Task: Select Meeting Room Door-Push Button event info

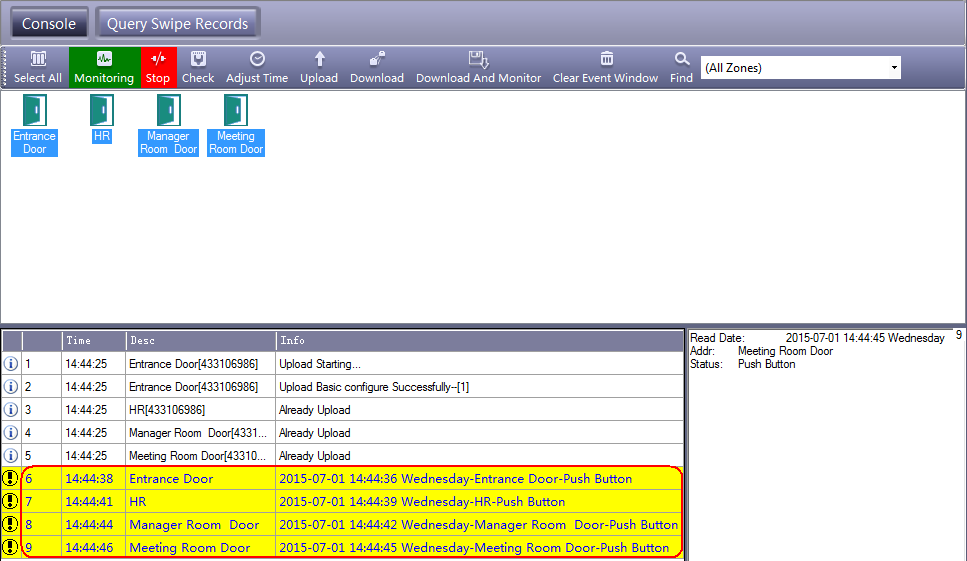Action: [479, 547]
